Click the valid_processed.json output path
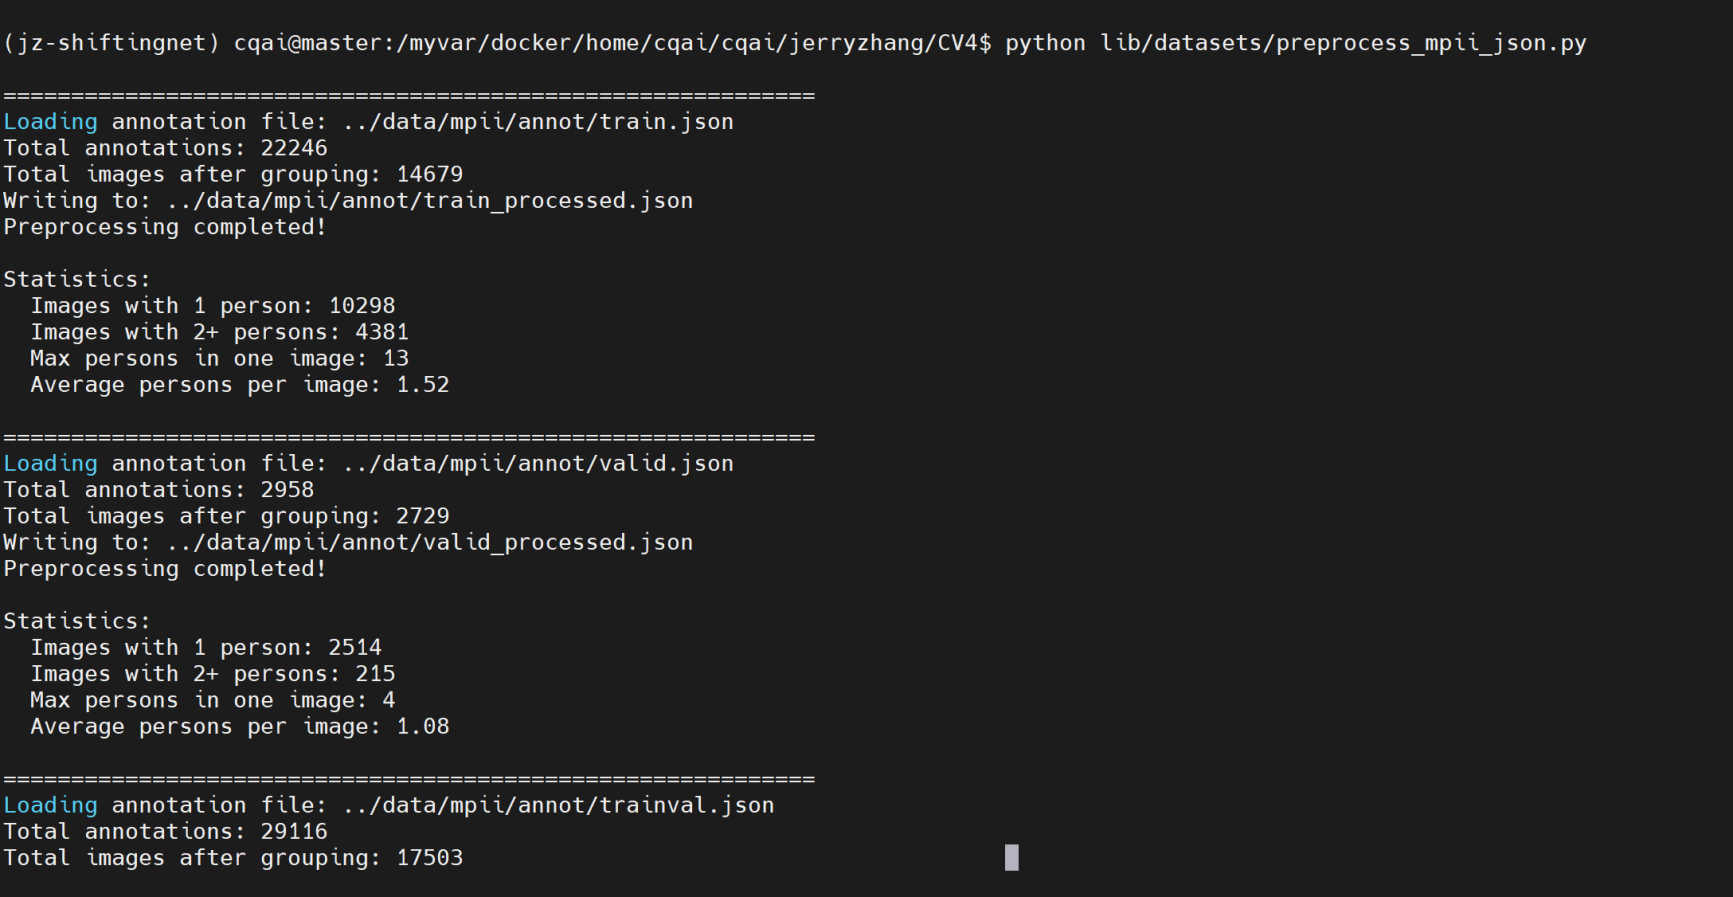 (430, 543)
